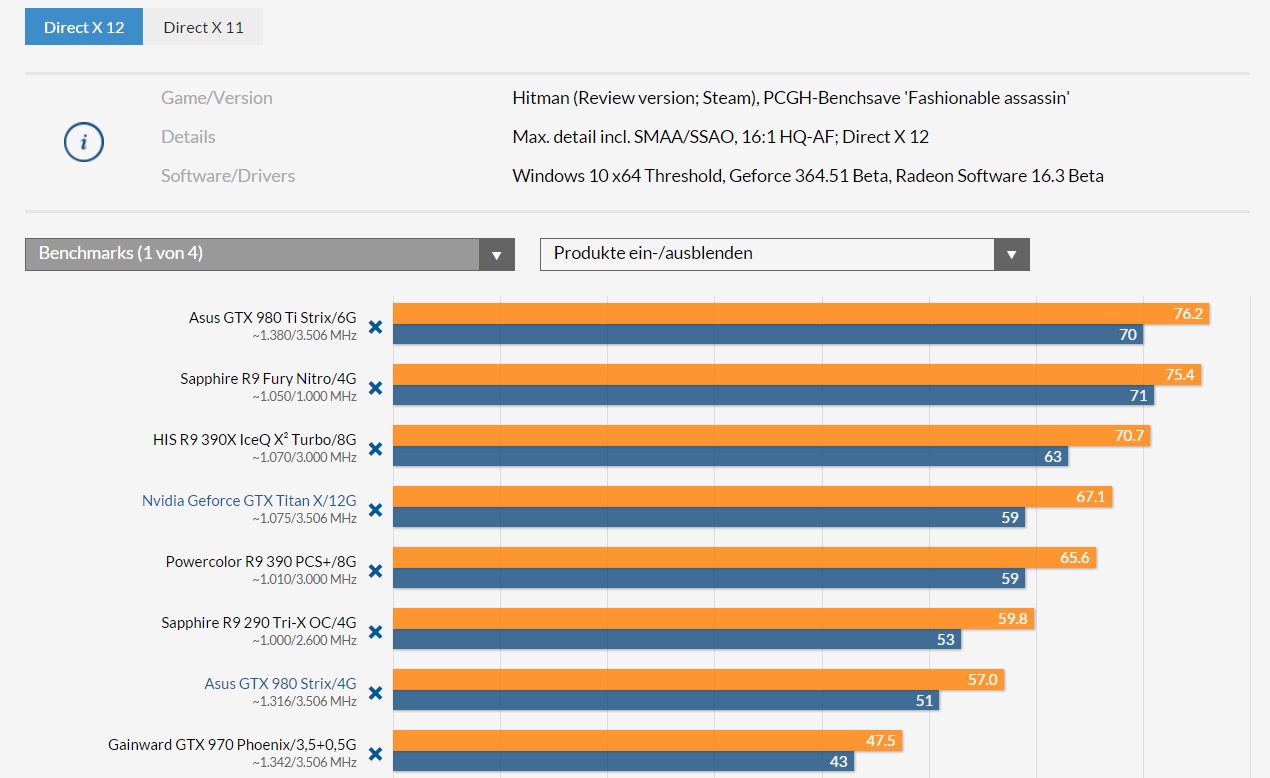Image resolution: width=1270 pixels, height=778 pixels.
Task: Remove Asus GTX 980 Strix/4G via X
Action: tap(375, 692)
